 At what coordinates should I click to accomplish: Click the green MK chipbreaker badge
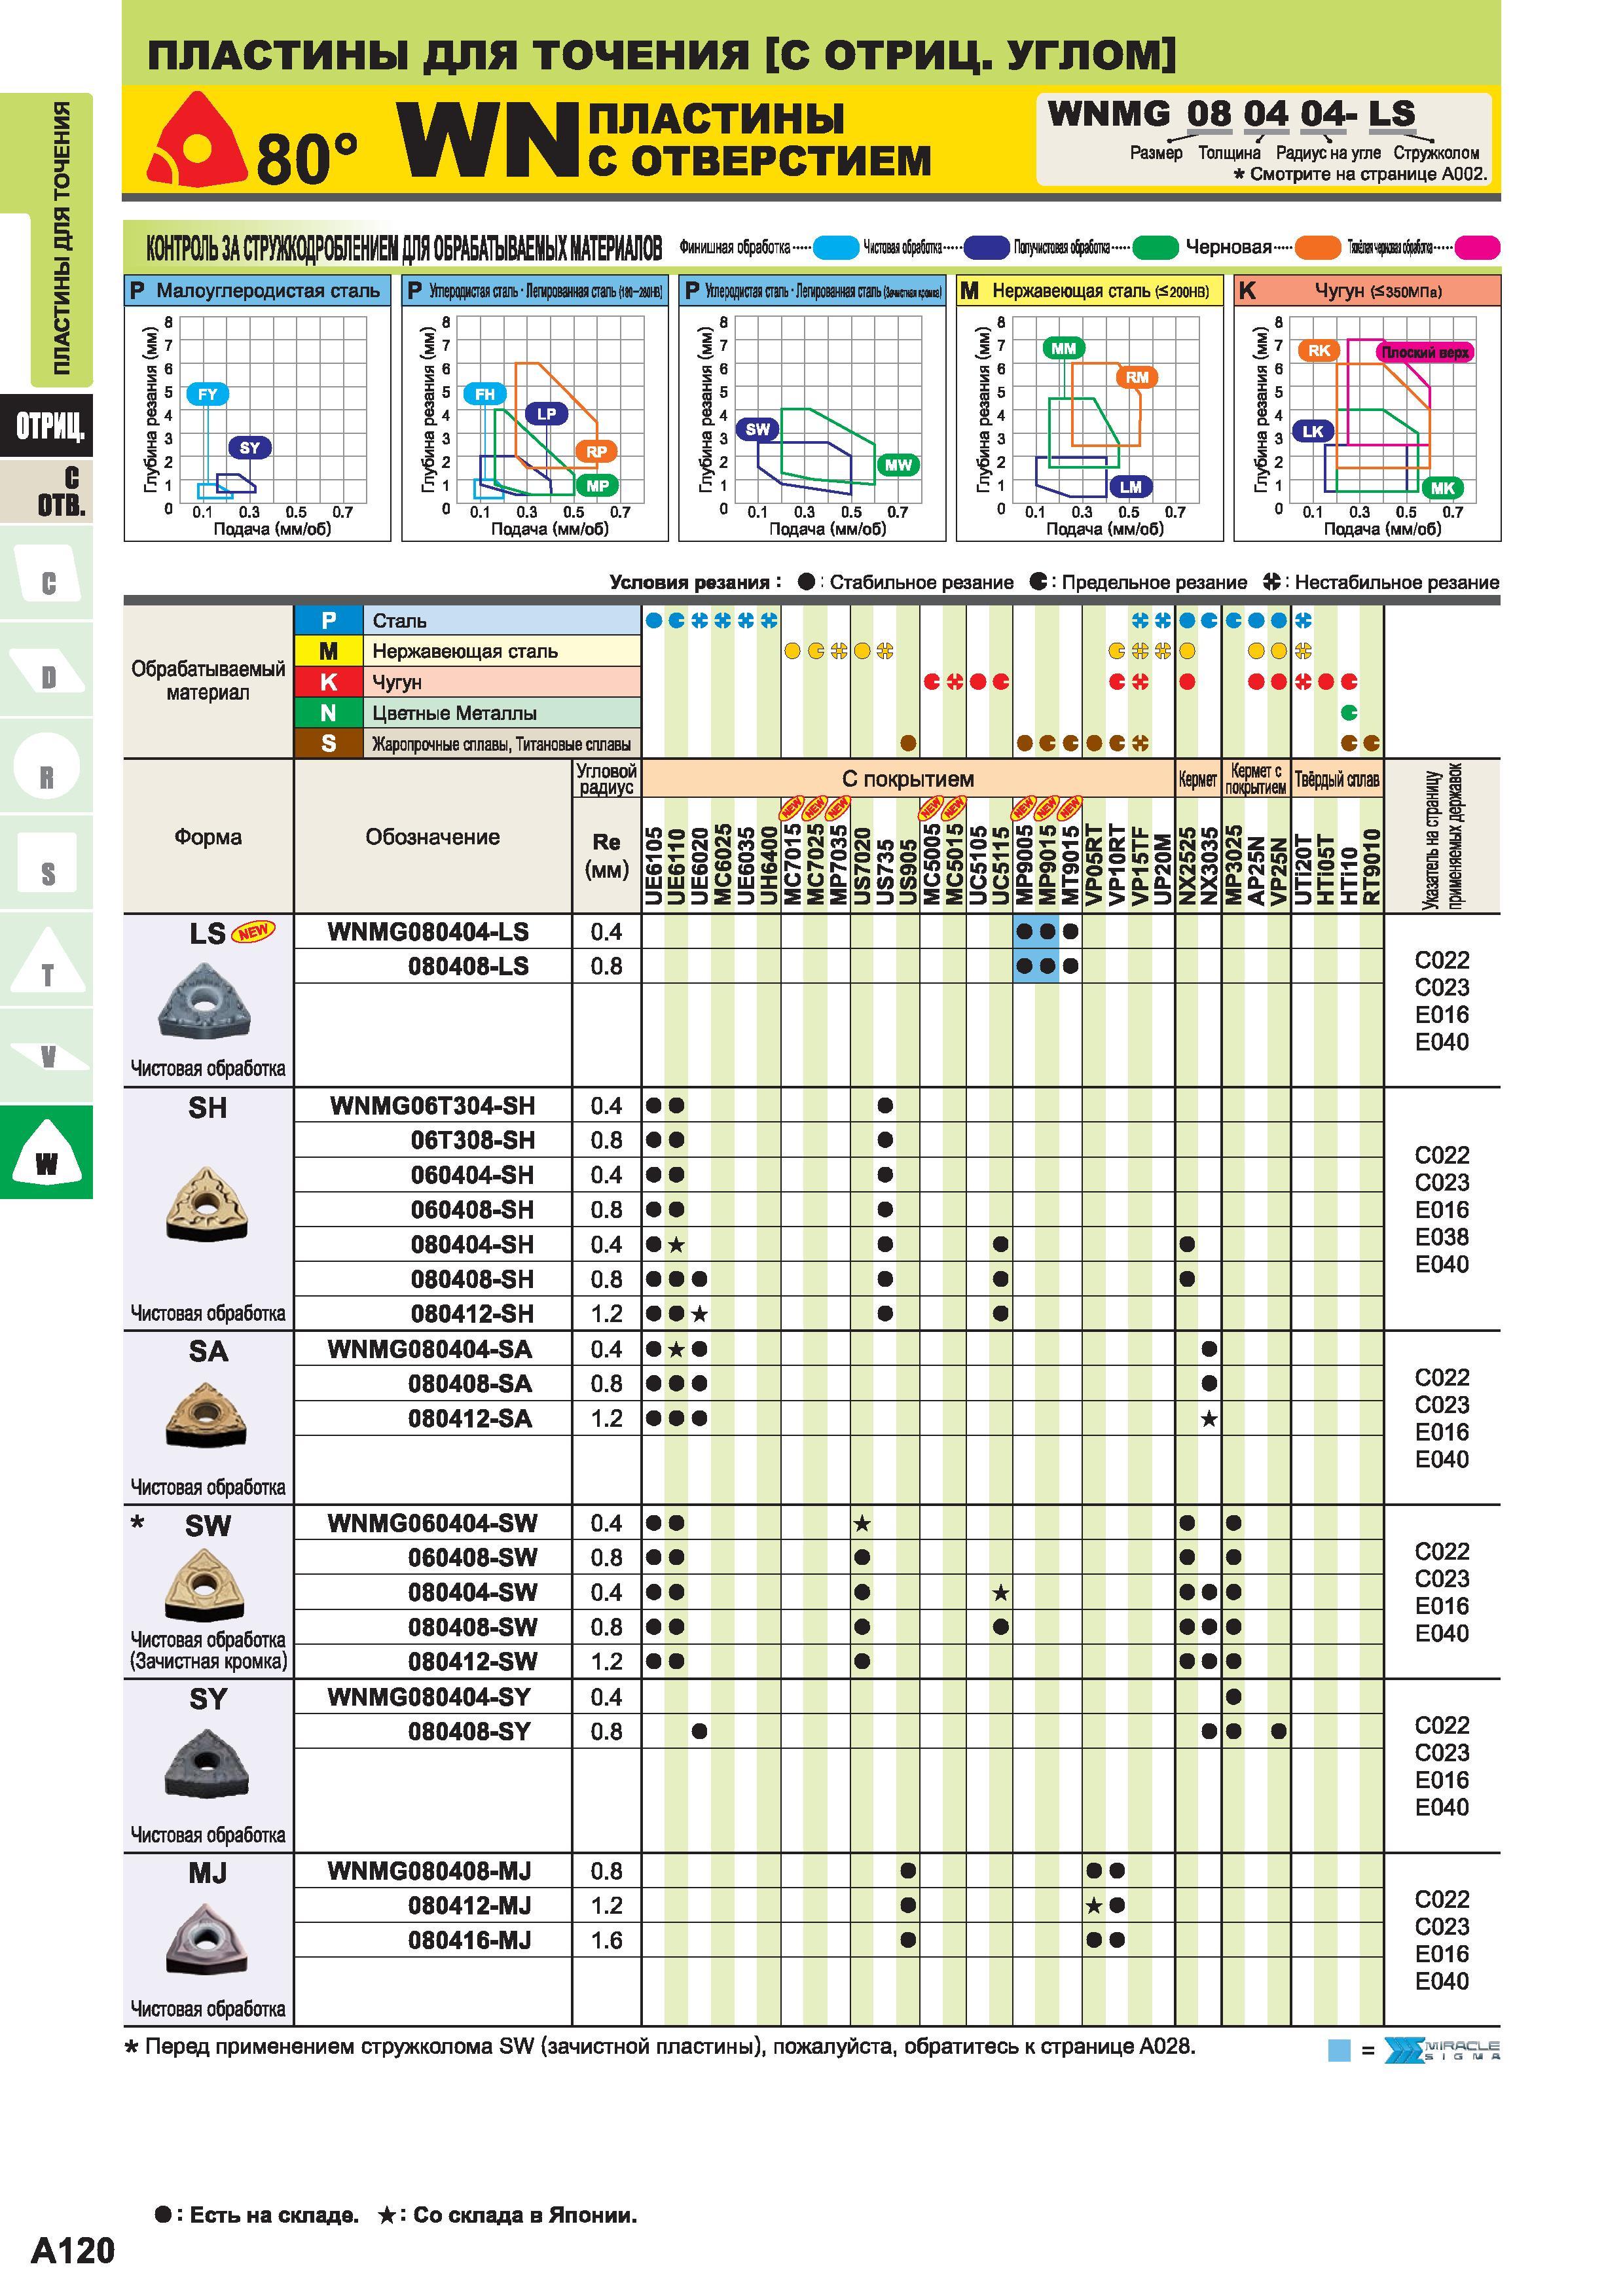tap(1443, 488)
